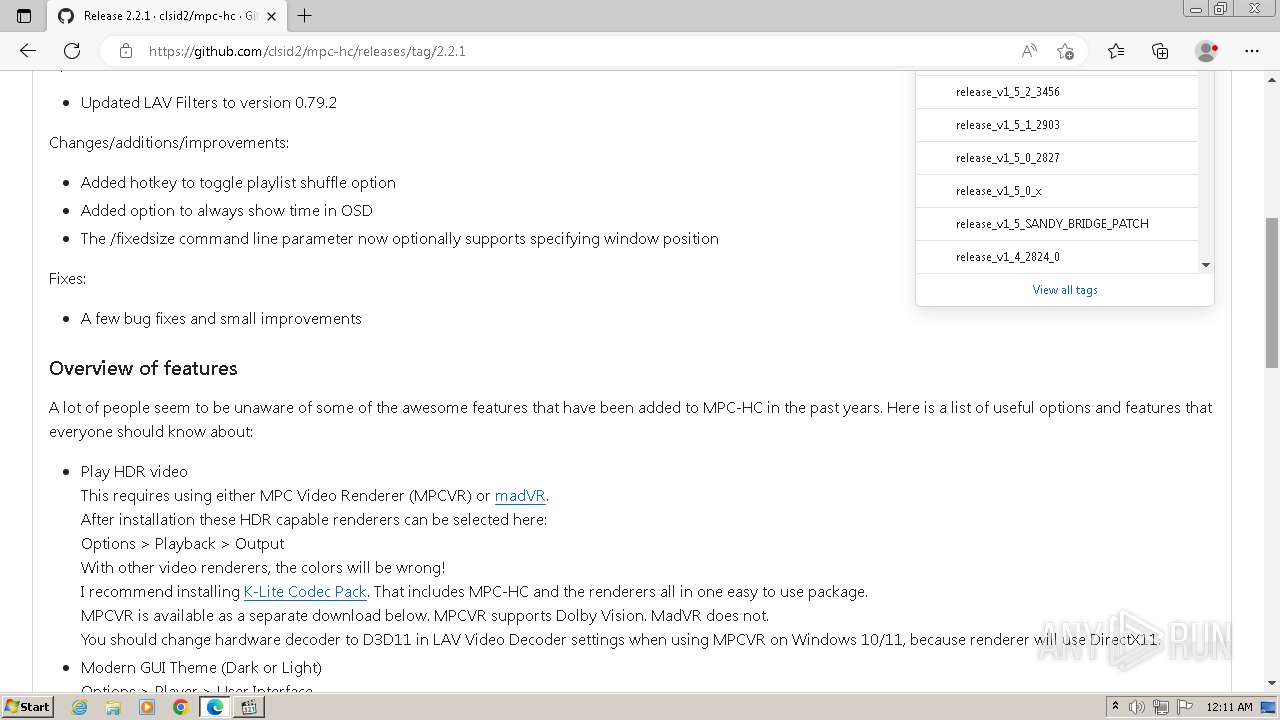Click 'Modern GUI Theme (Dark or Light)' item

click(x=201, y=668)
